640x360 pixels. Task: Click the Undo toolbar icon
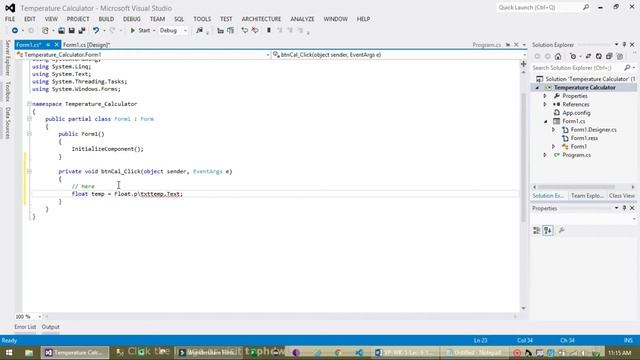[96, 31]
